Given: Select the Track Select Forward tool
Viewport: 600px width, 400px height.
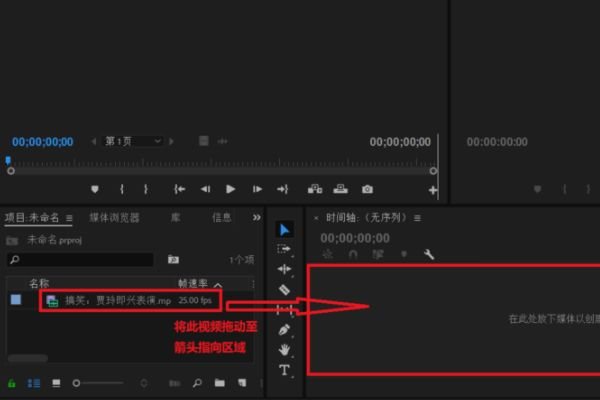Looking at the screenshot, I should (284, 250).
